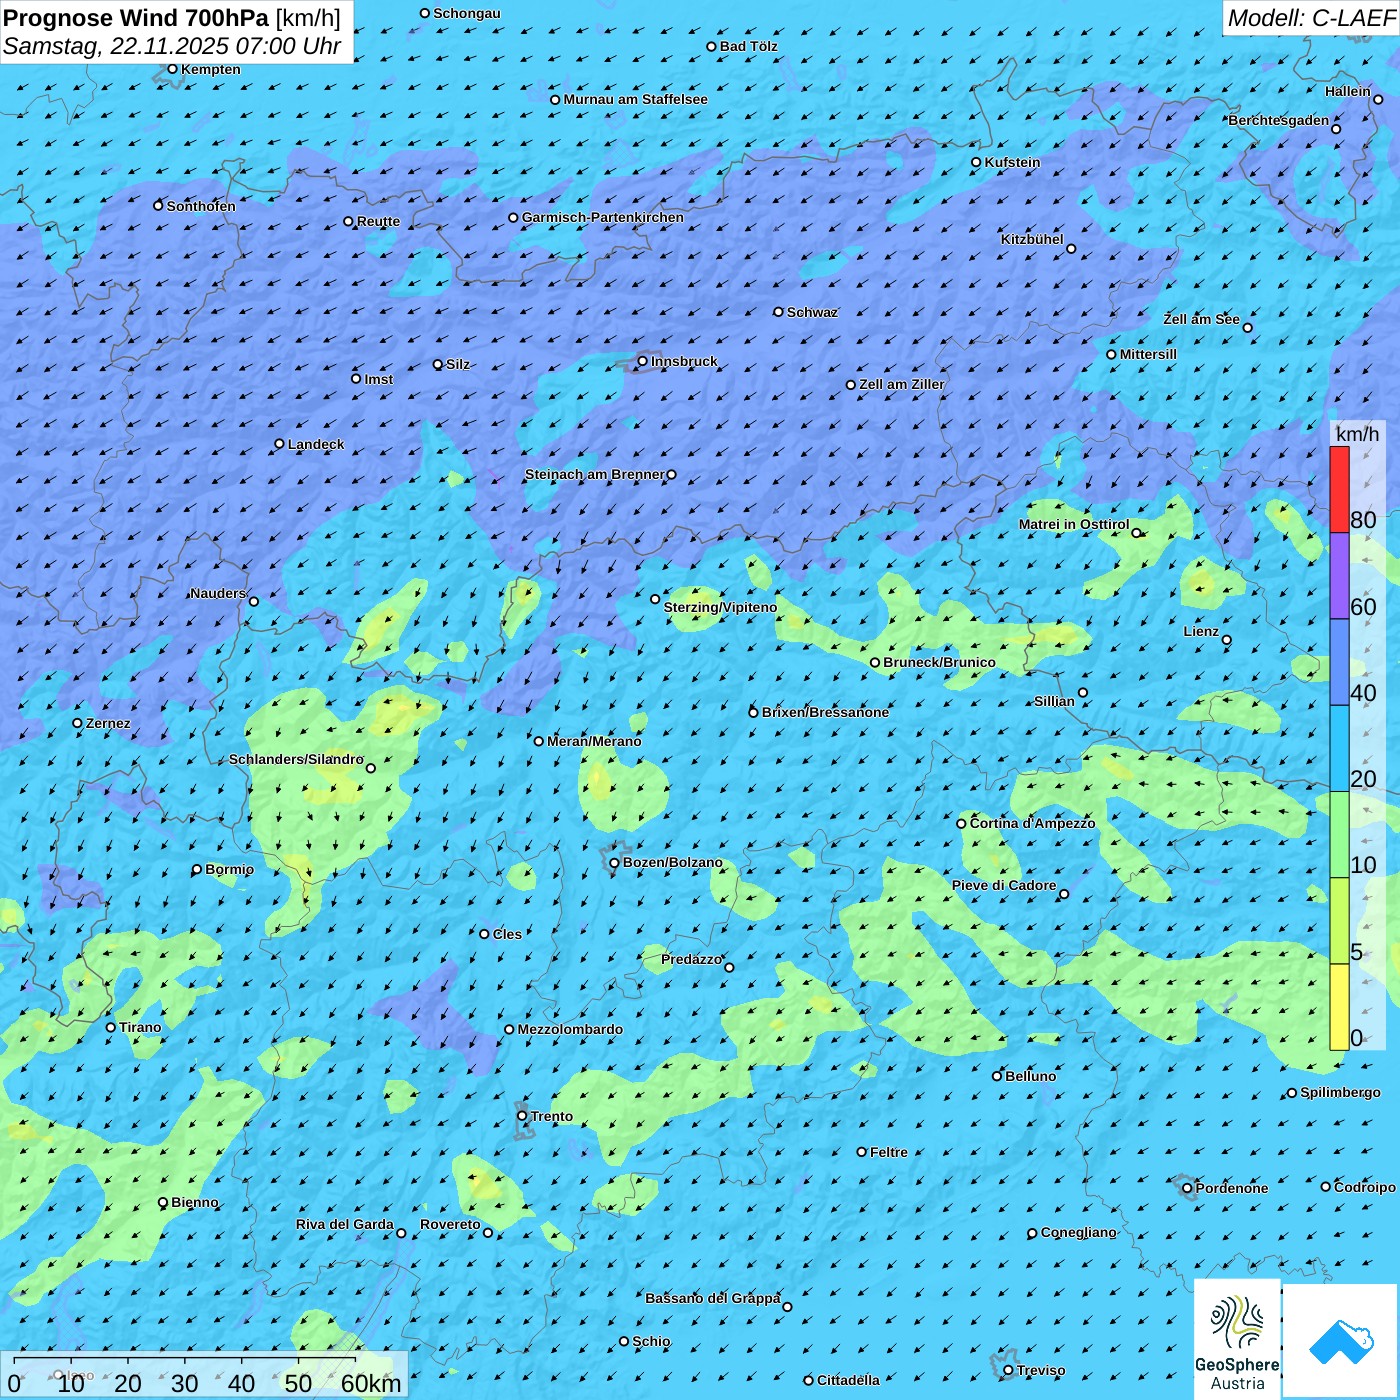Select the Trento city marker circle
The image size is (1400, 1400).
pos(522,1116)
